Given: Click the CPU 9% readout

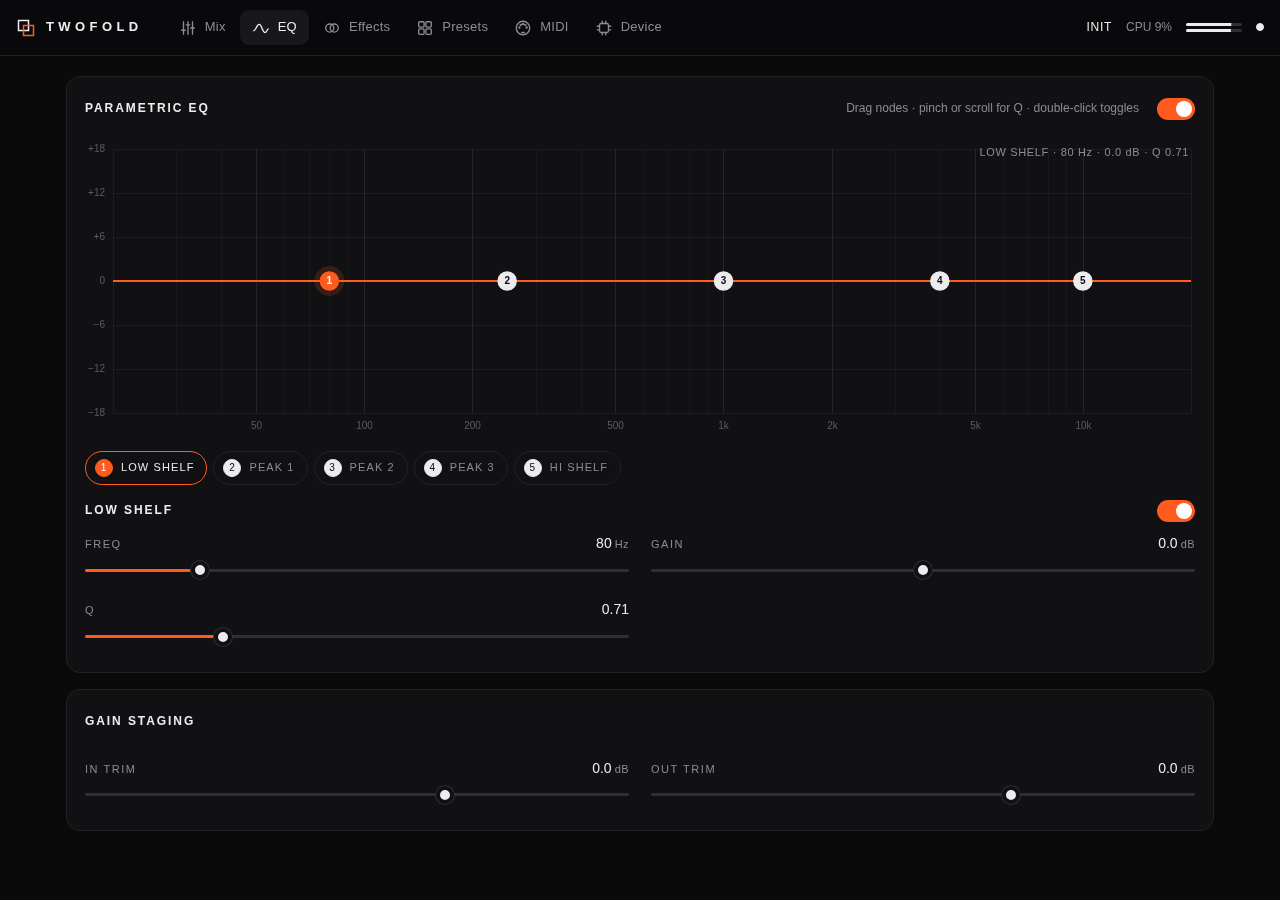Looking at the screenshot, I should click(x=1149, y=27).
